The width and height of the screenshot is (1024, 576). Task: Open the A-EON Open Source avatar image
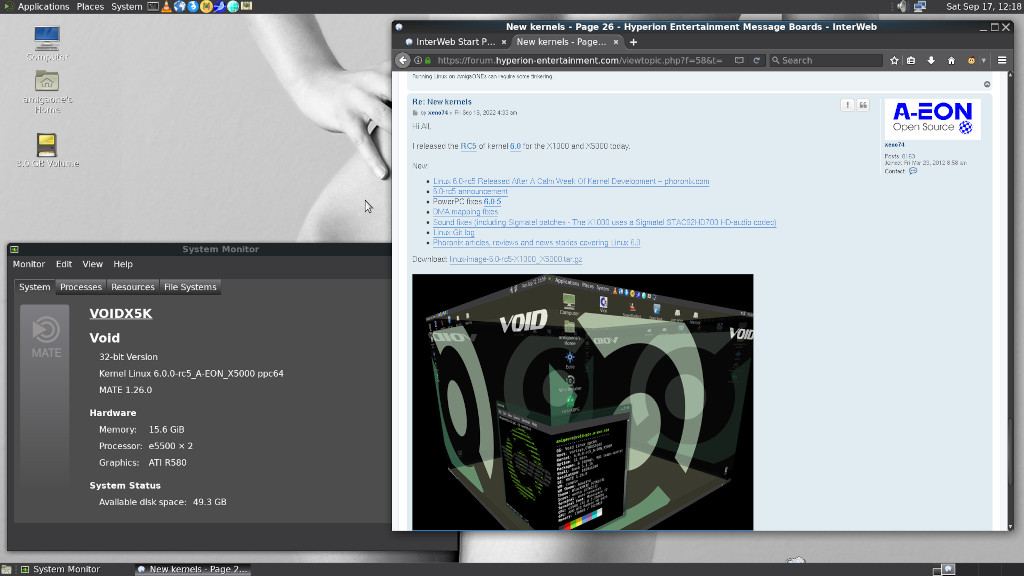[933, 119]
